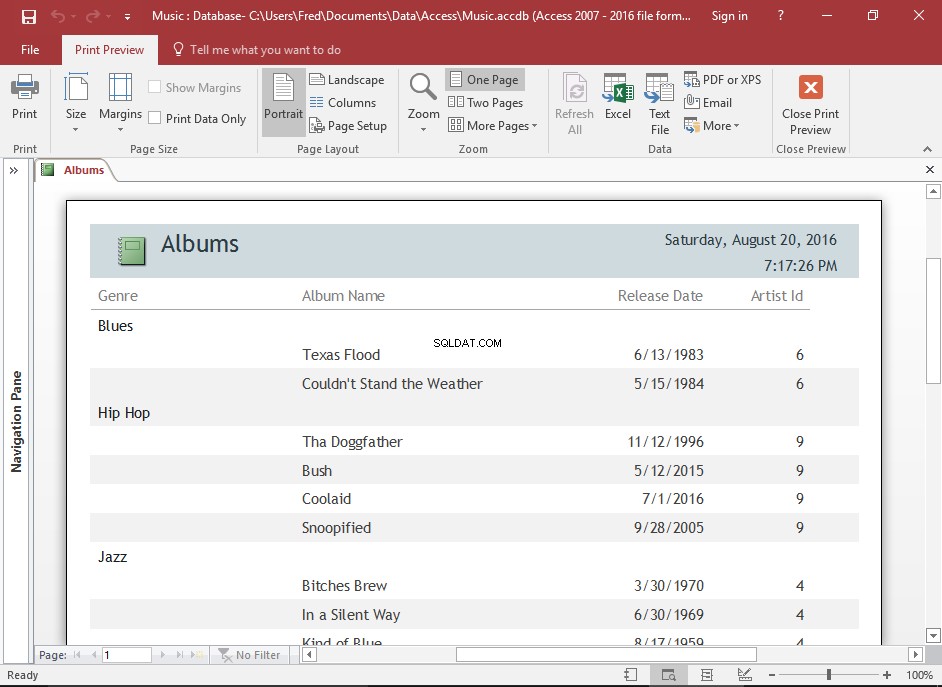The image size is (942, 687).
Task: Switch to Landscape orientation
Action: [347, 79]
